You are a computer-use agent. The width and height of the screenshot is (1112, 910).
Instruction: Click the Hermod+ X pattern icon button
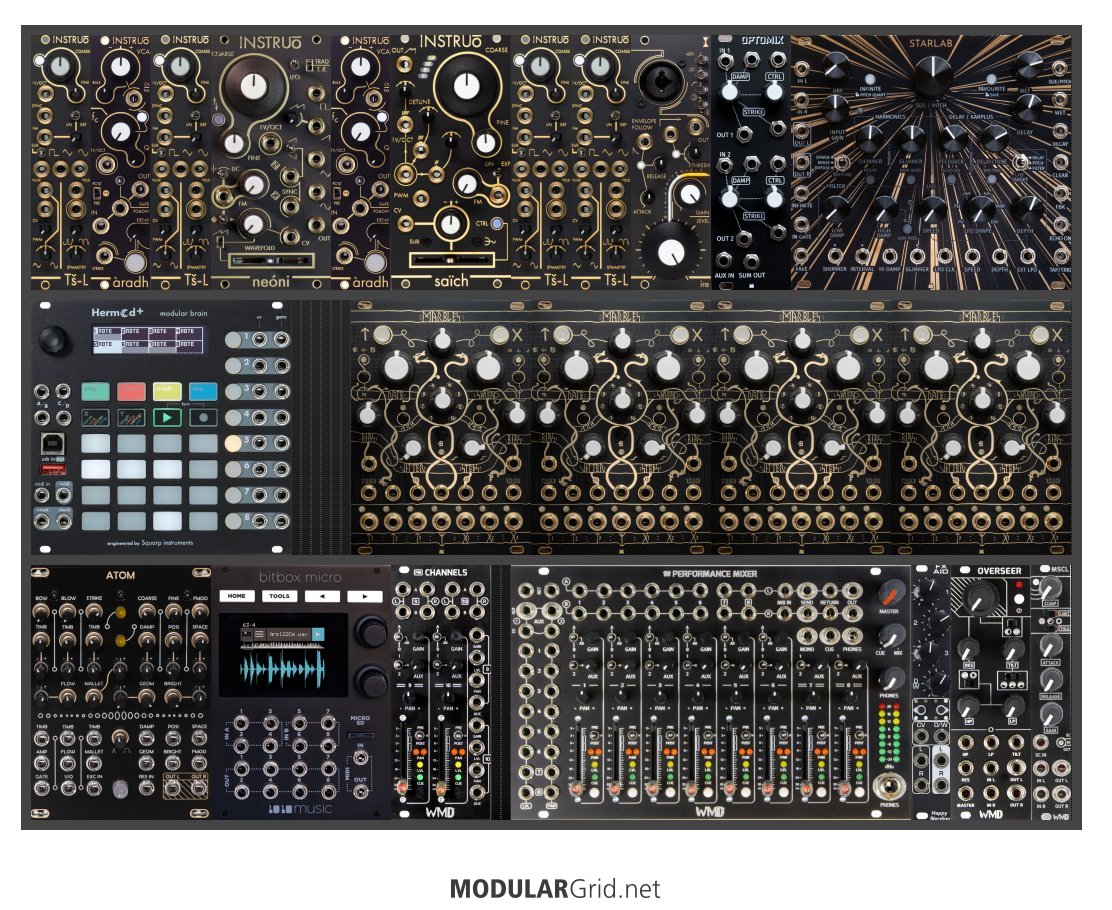coord(95,417)
